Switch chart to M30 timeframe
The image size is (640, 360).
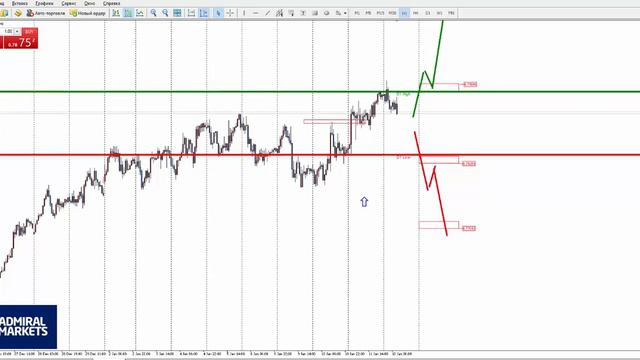point(392,13)
